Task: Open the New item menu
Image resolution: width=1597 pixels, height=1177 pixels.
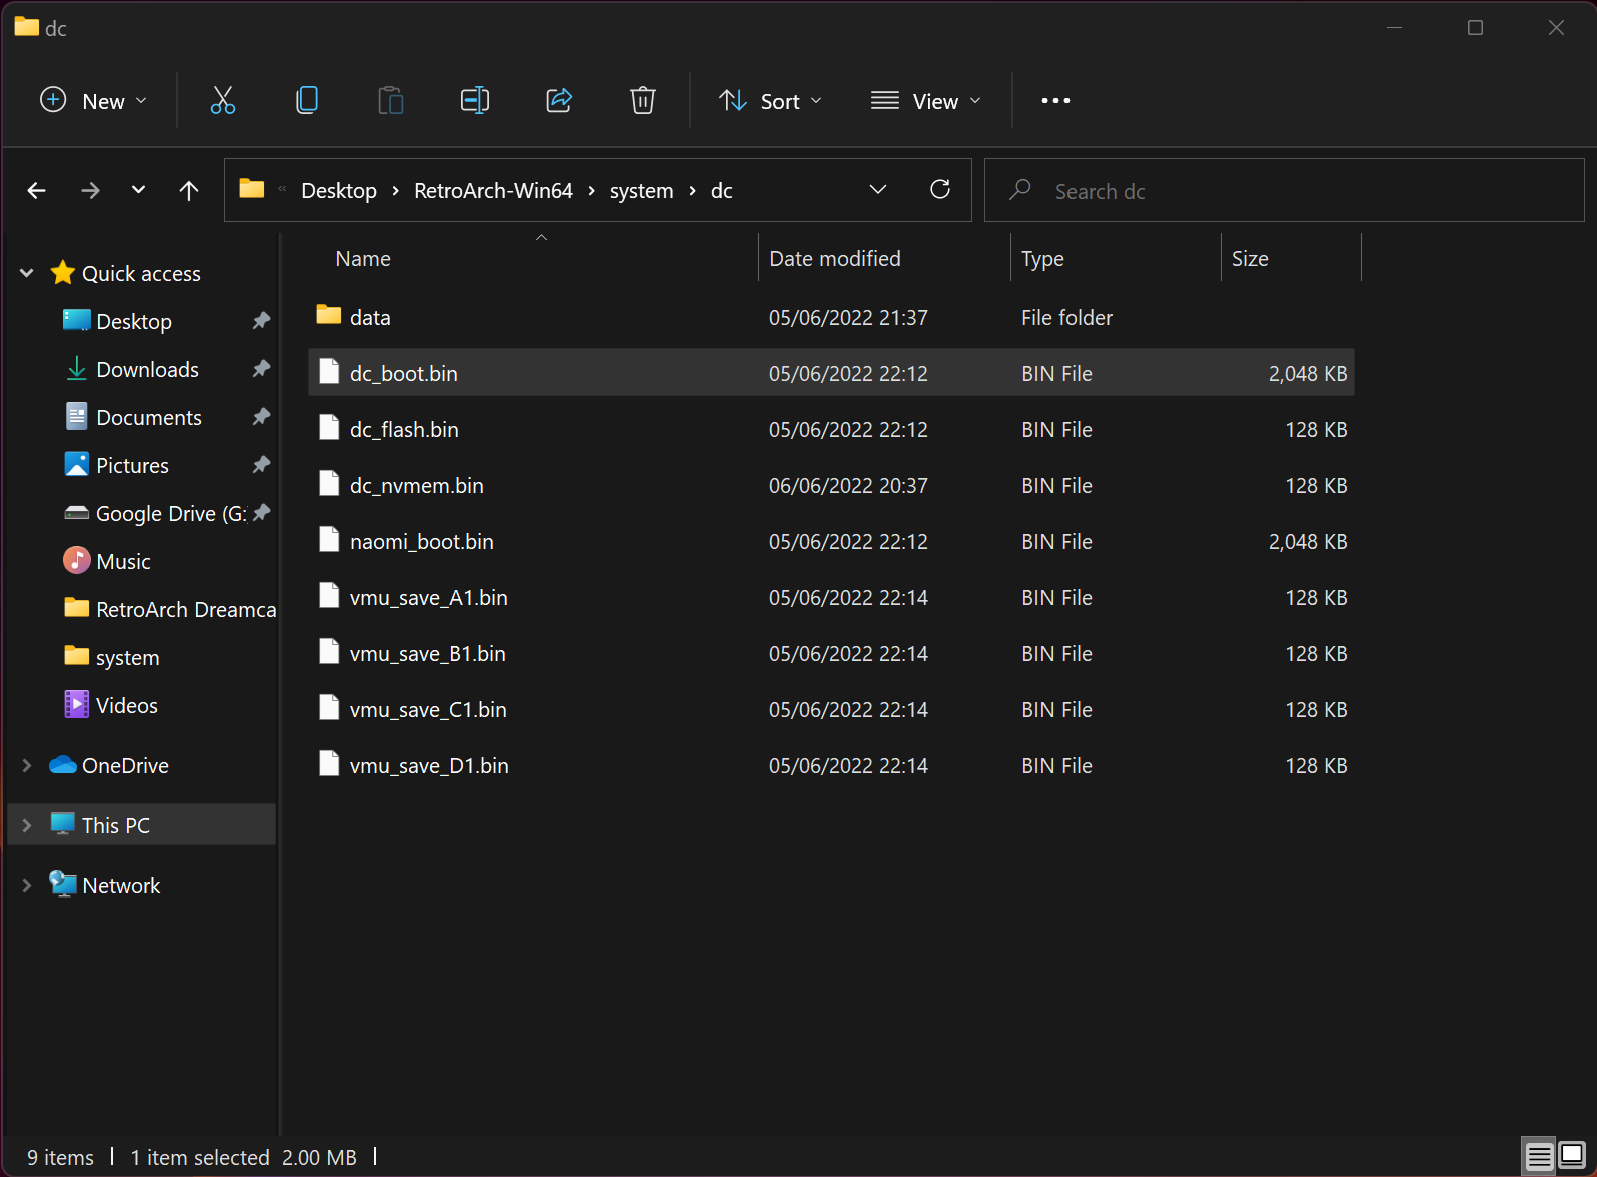Action: (x=93, y=101)
